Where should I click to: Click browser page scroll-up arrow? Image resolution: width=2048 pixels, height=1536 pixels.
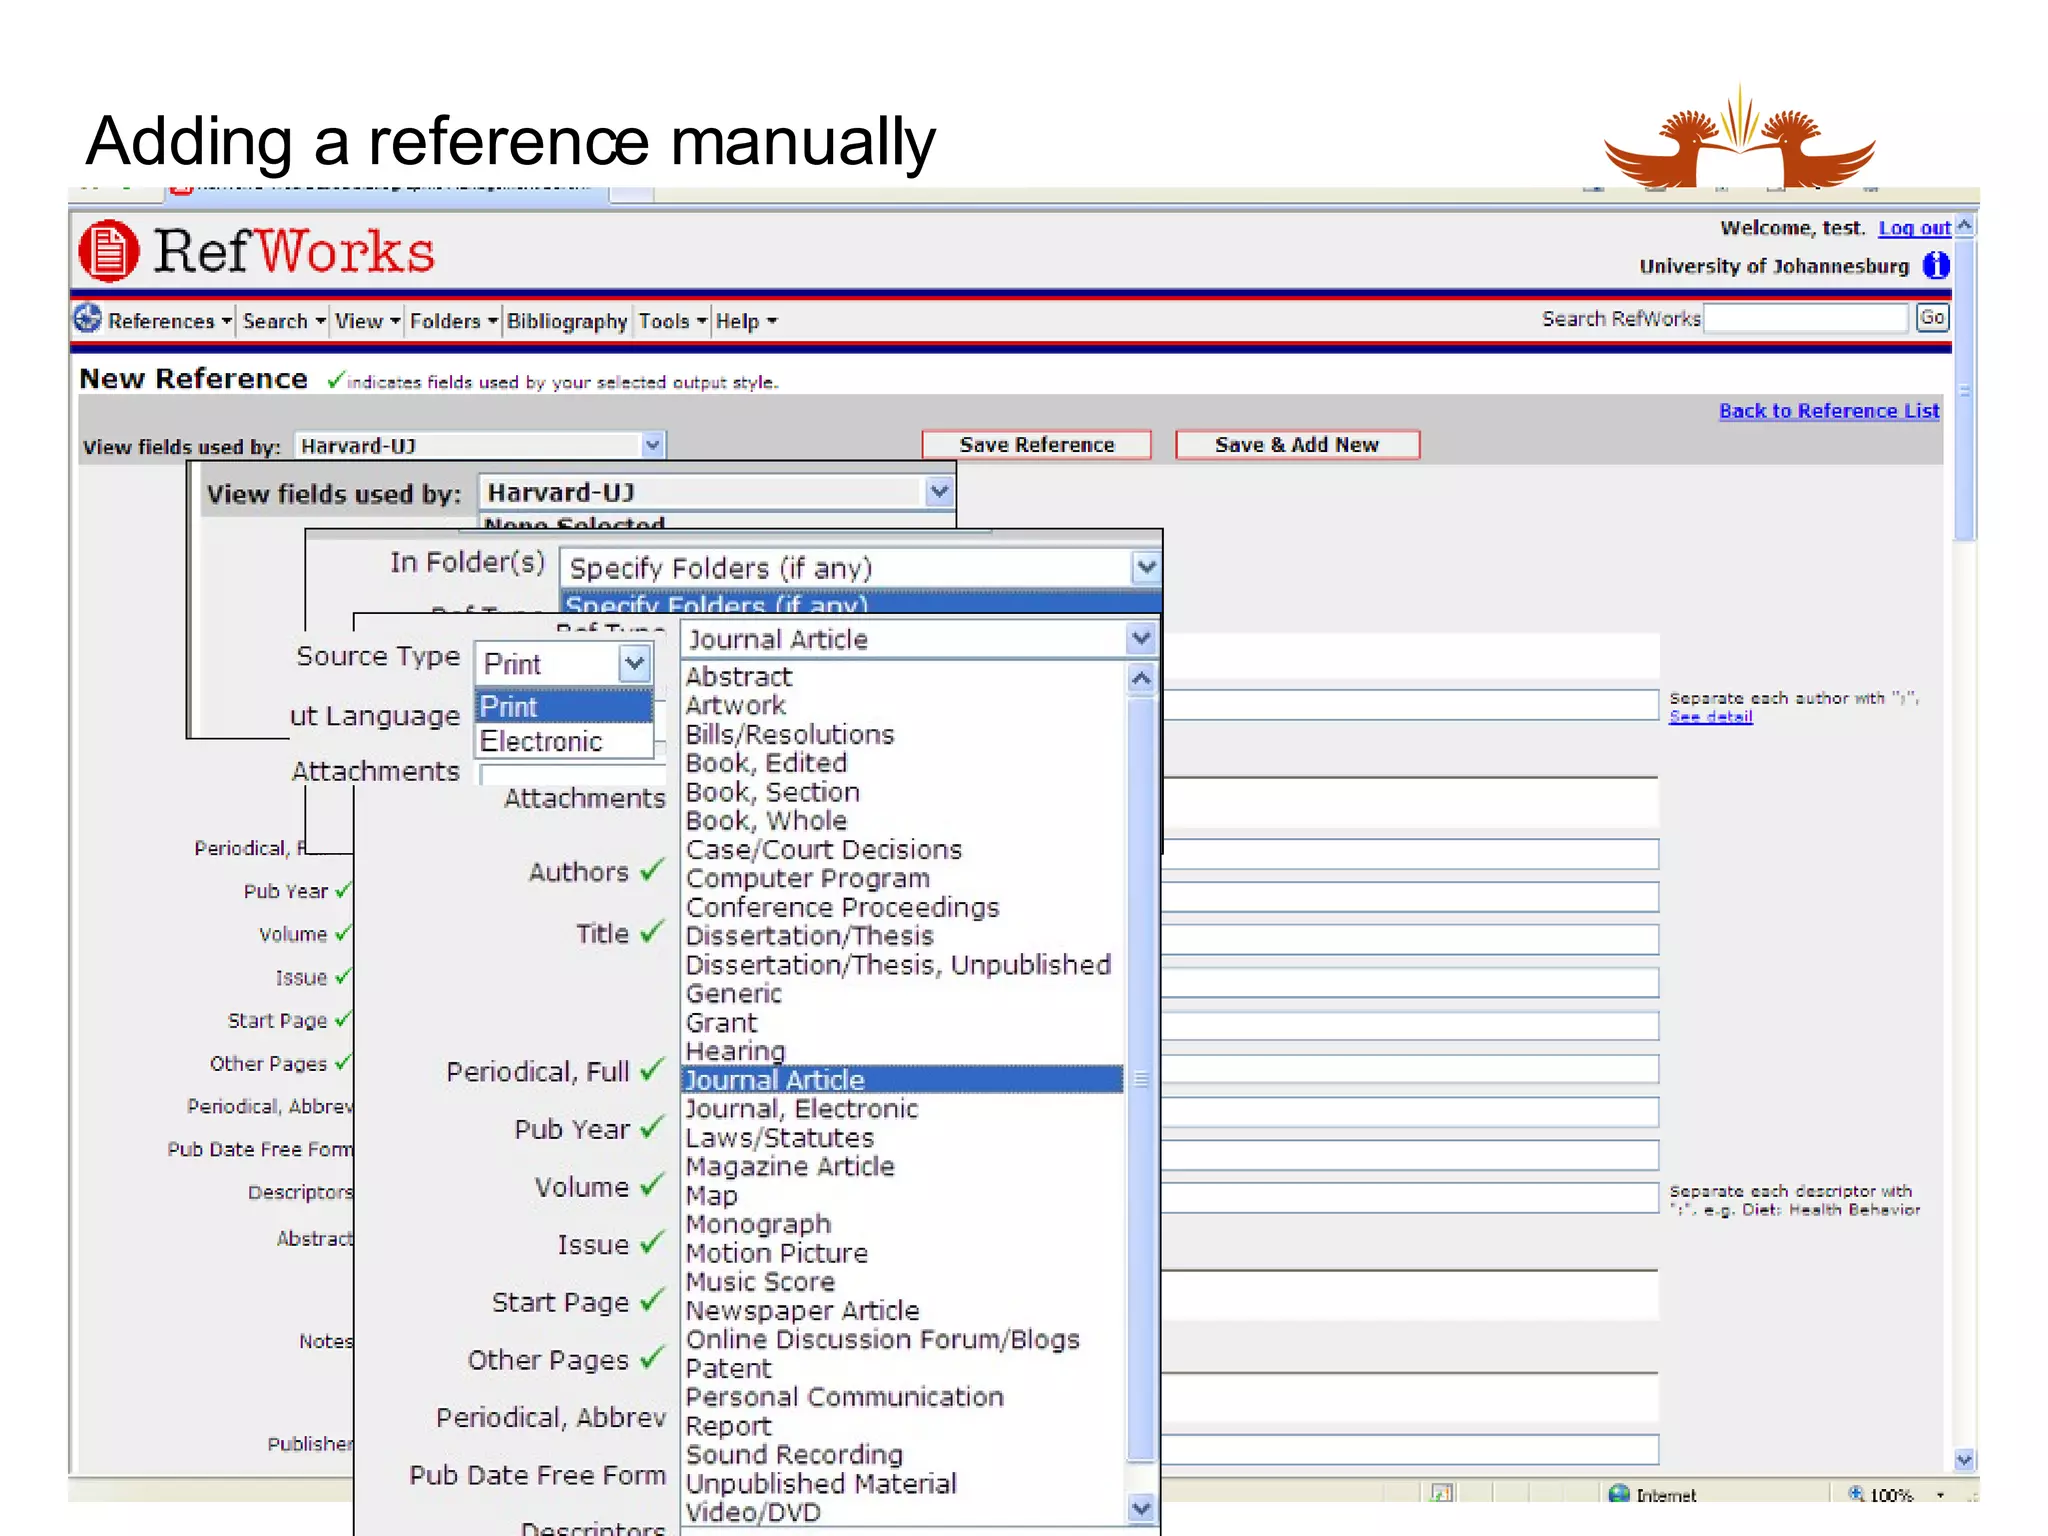[x=1965, y=225]
